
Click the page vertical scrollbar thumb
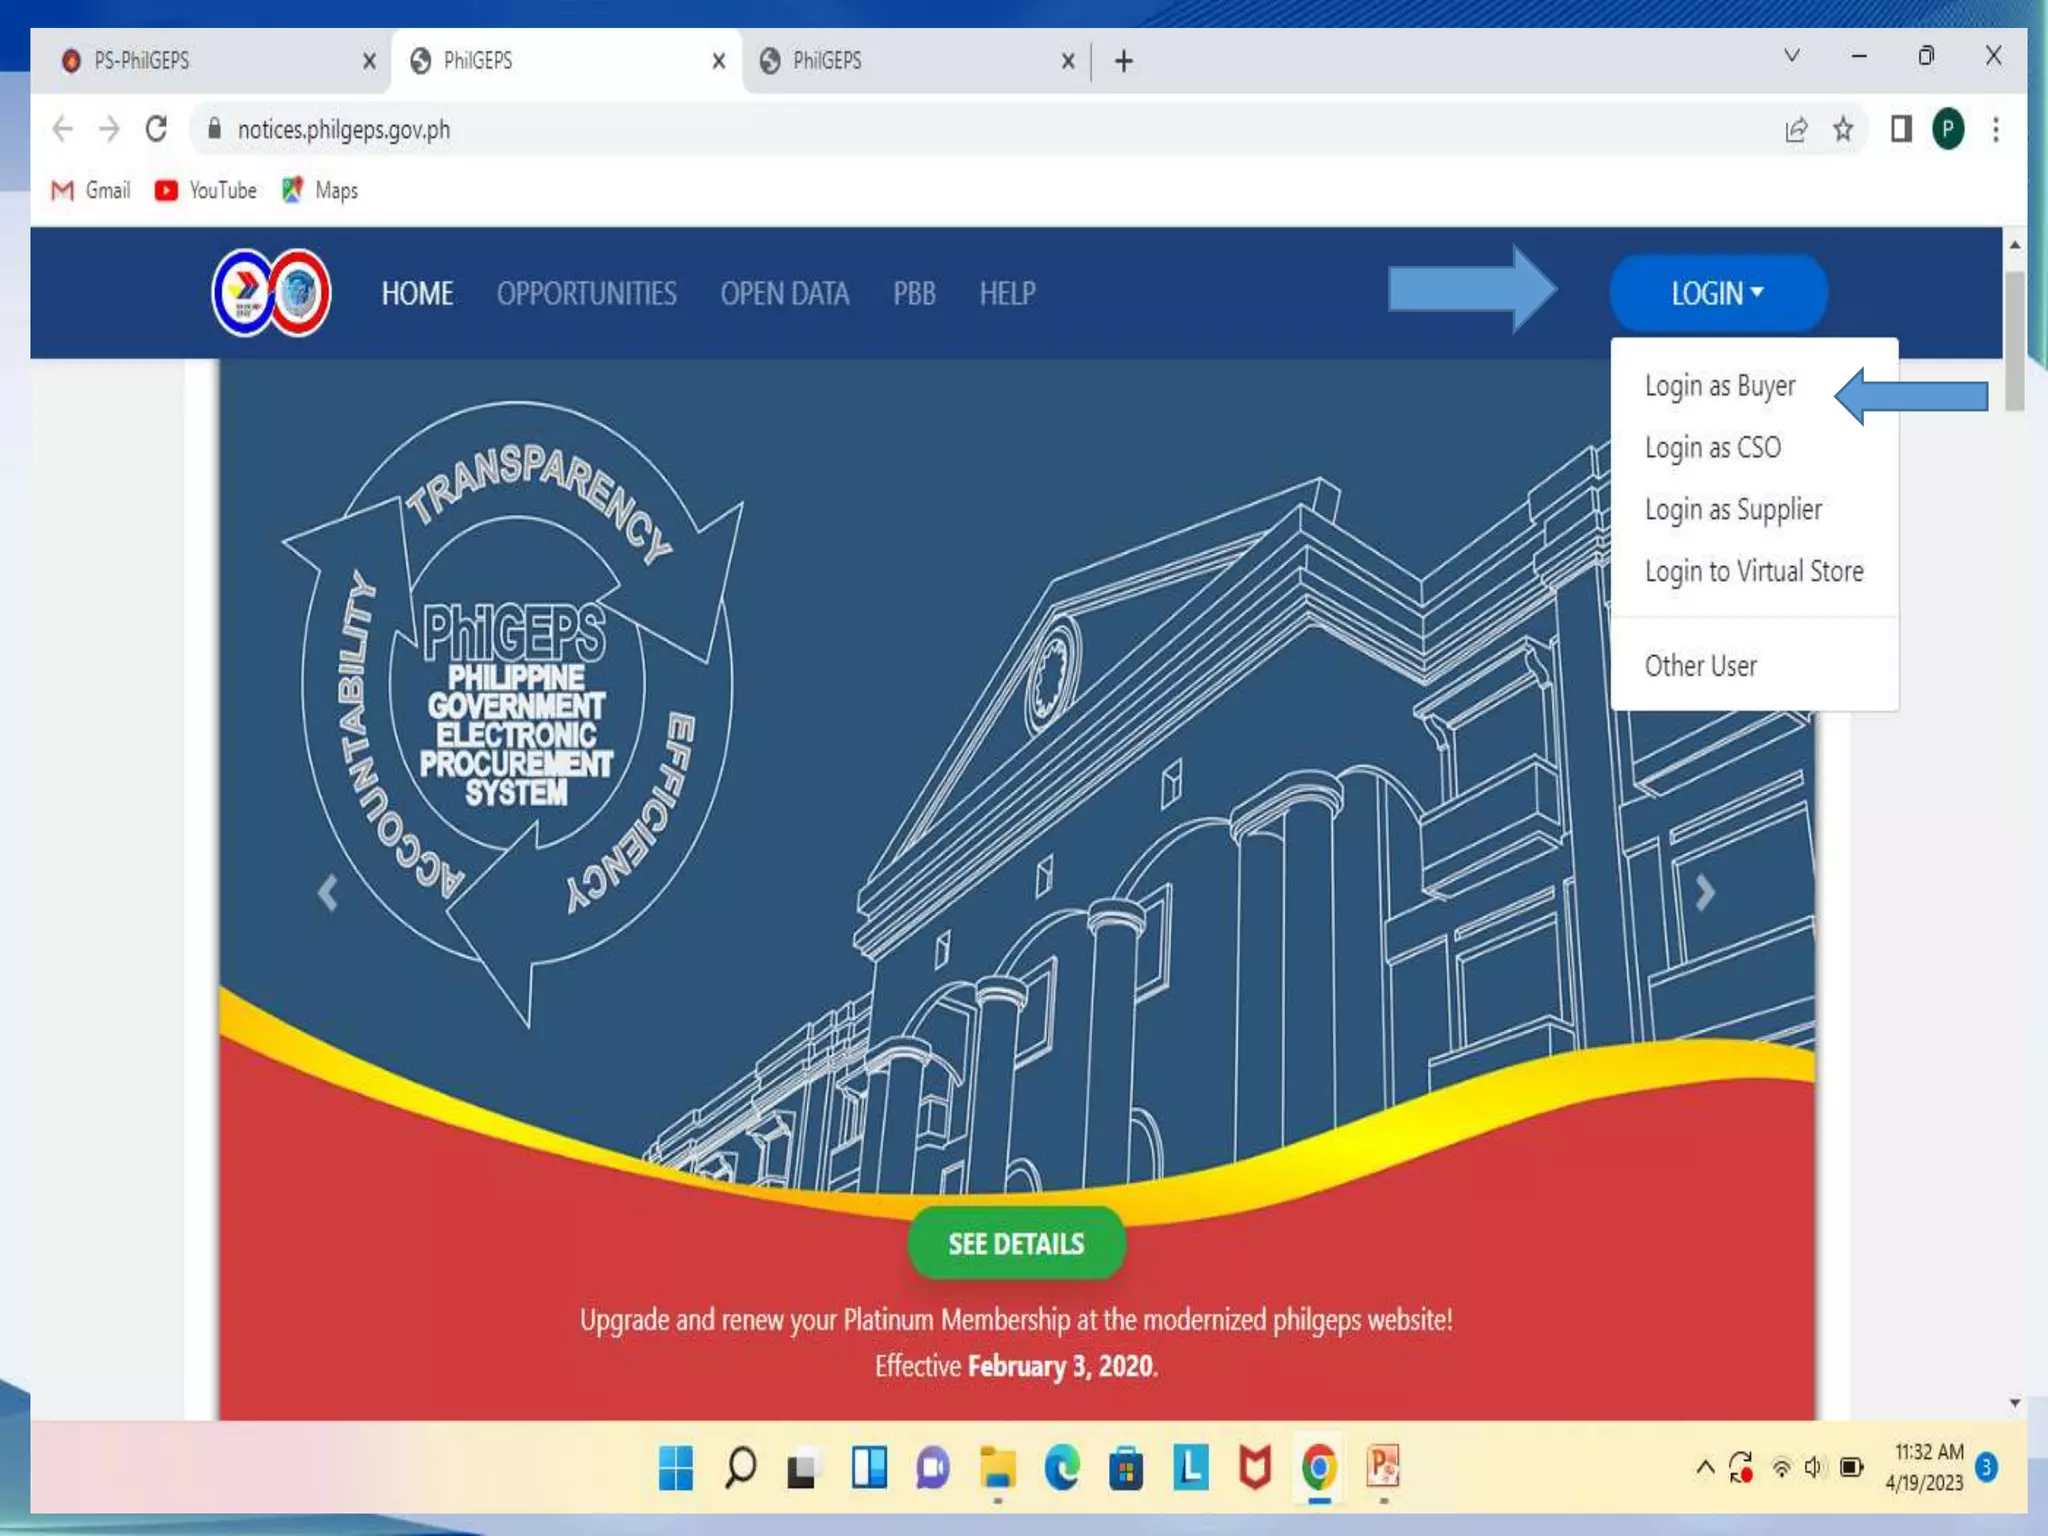click(x=2015, y=340)
